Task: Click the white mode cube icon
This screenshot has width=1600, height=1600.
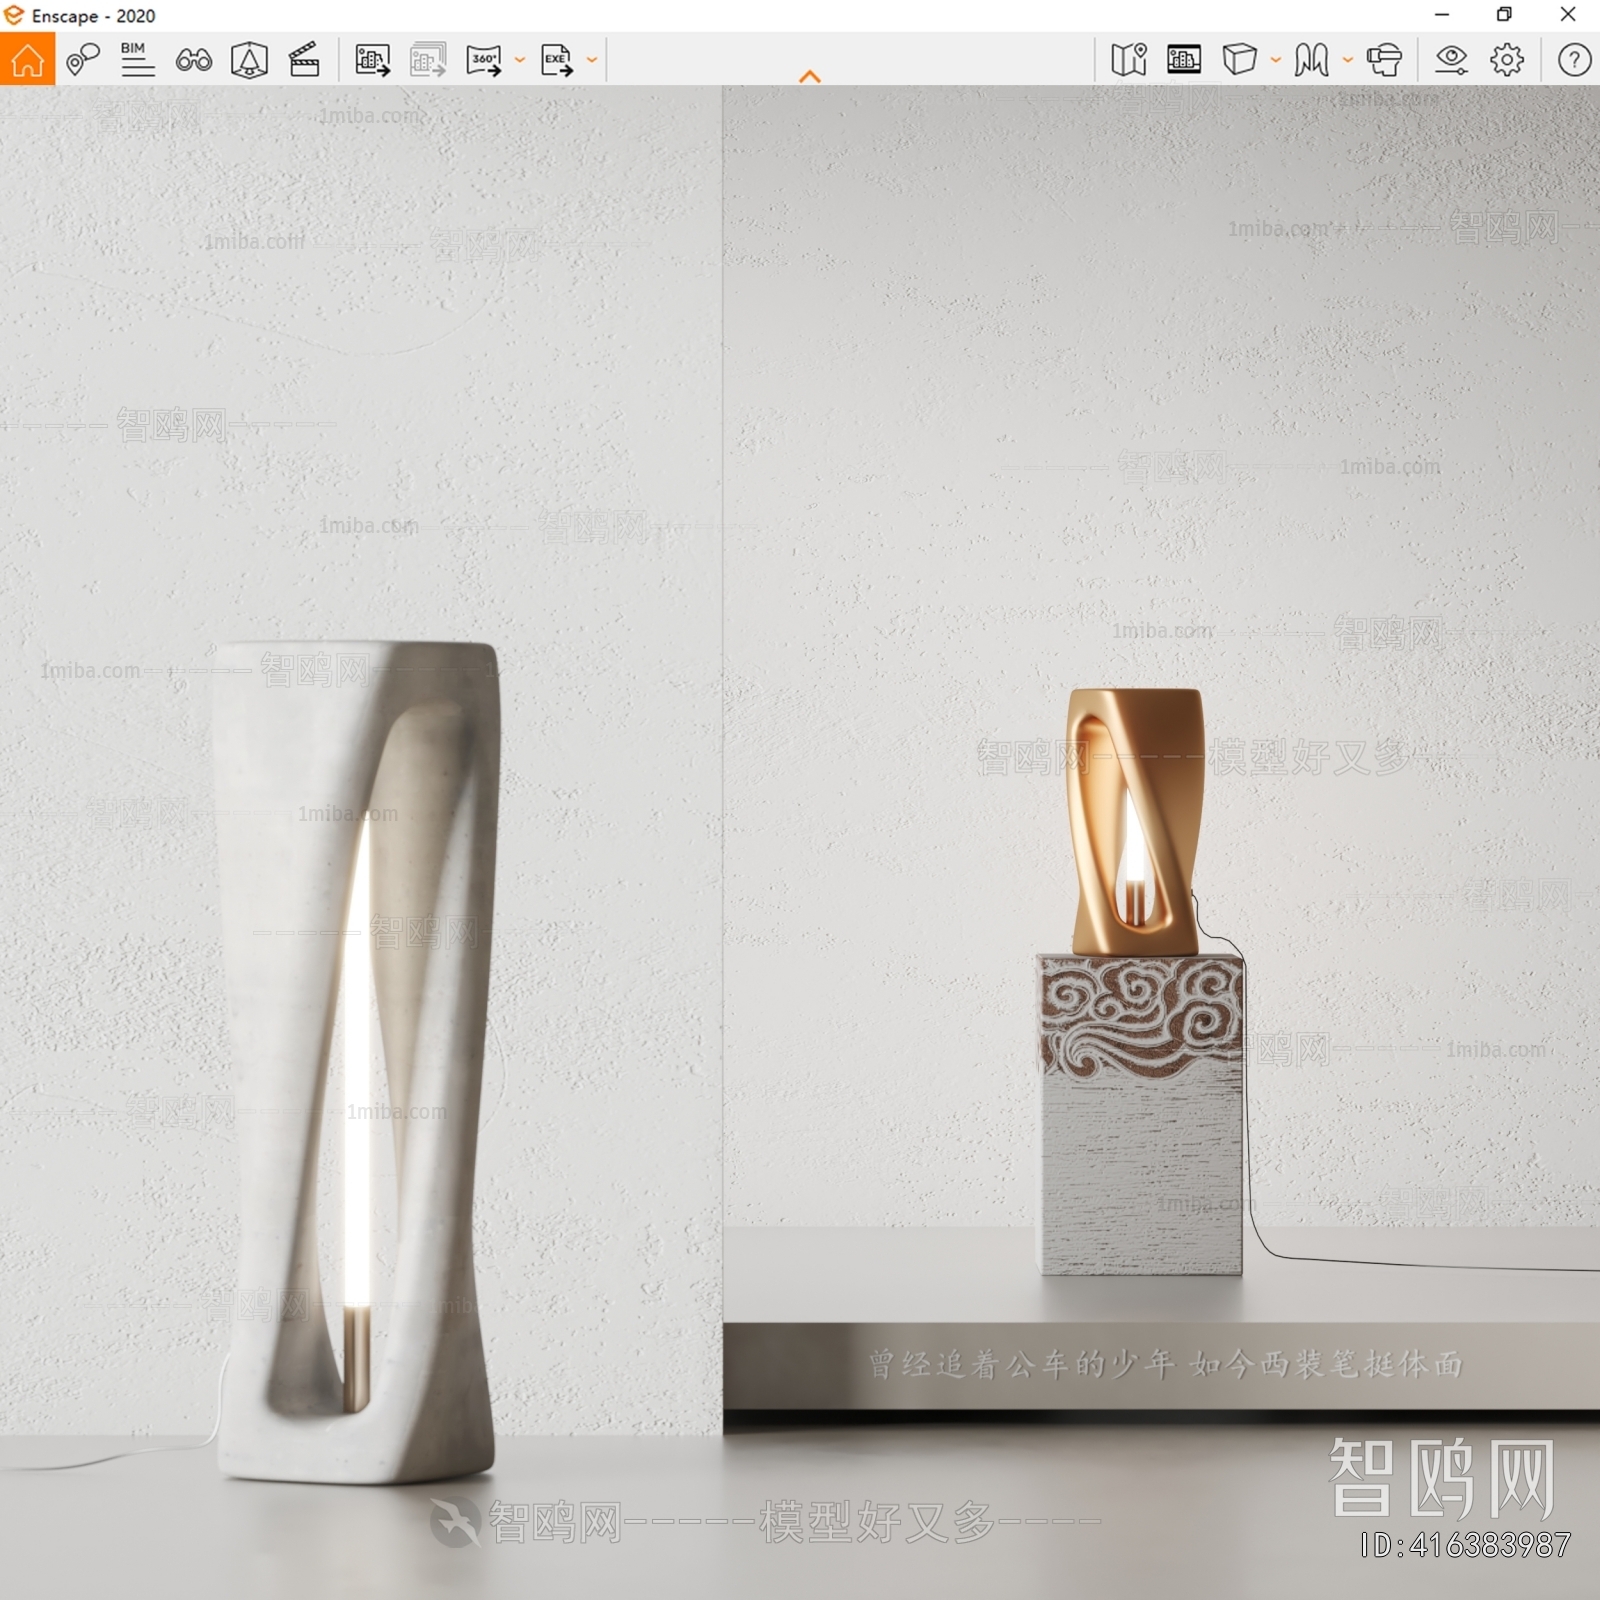Action: click(x=1240, y=60)
